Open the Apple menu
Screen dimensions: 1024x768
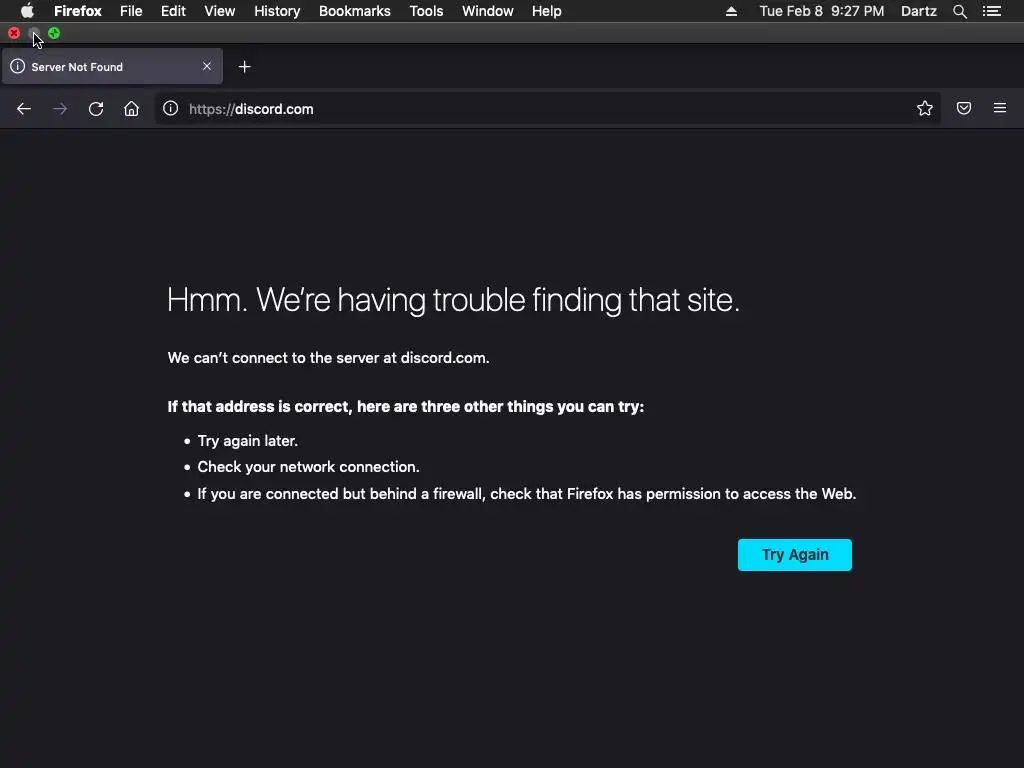[27, 11]
